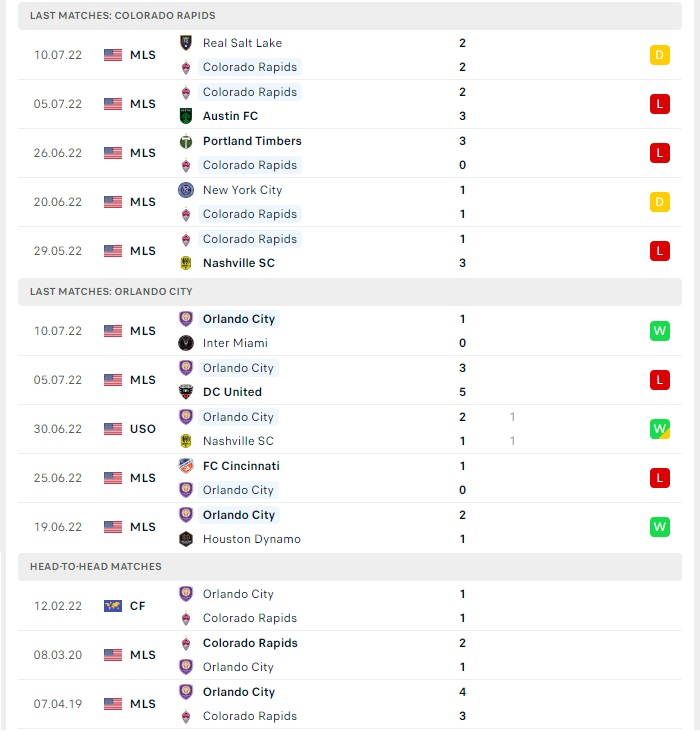700x731 pixels.
Task: Click the draw badge for Real Salt Lake match
Action: (659, 55)
